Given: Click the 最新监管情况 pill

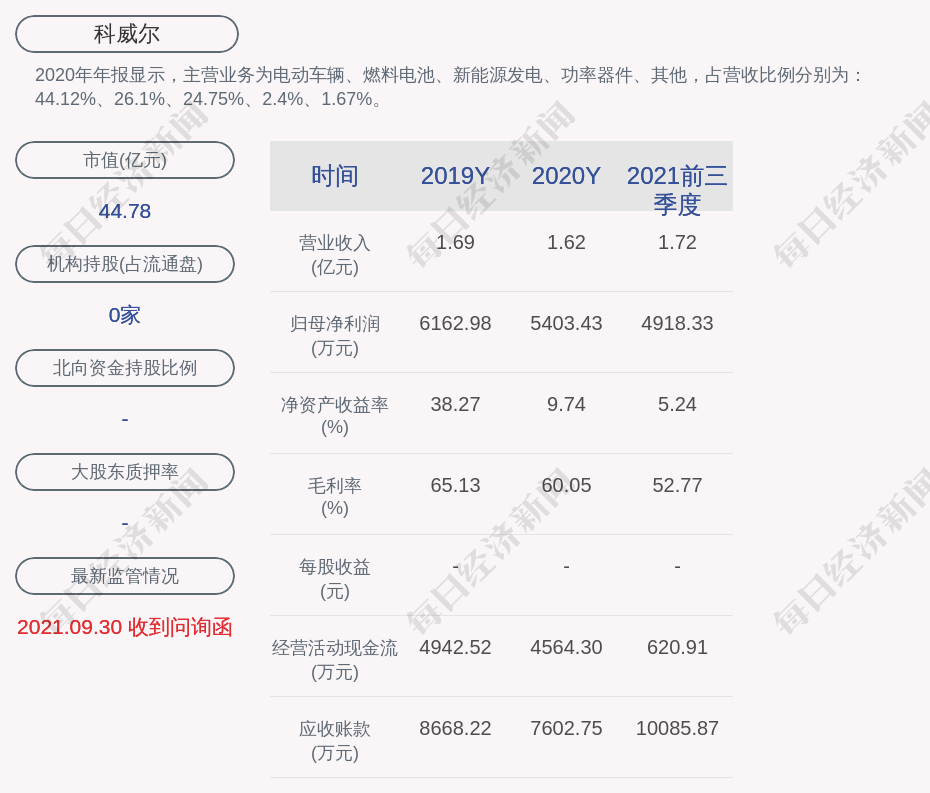Looking at the screenshot, I should click(x=125, y=576).
